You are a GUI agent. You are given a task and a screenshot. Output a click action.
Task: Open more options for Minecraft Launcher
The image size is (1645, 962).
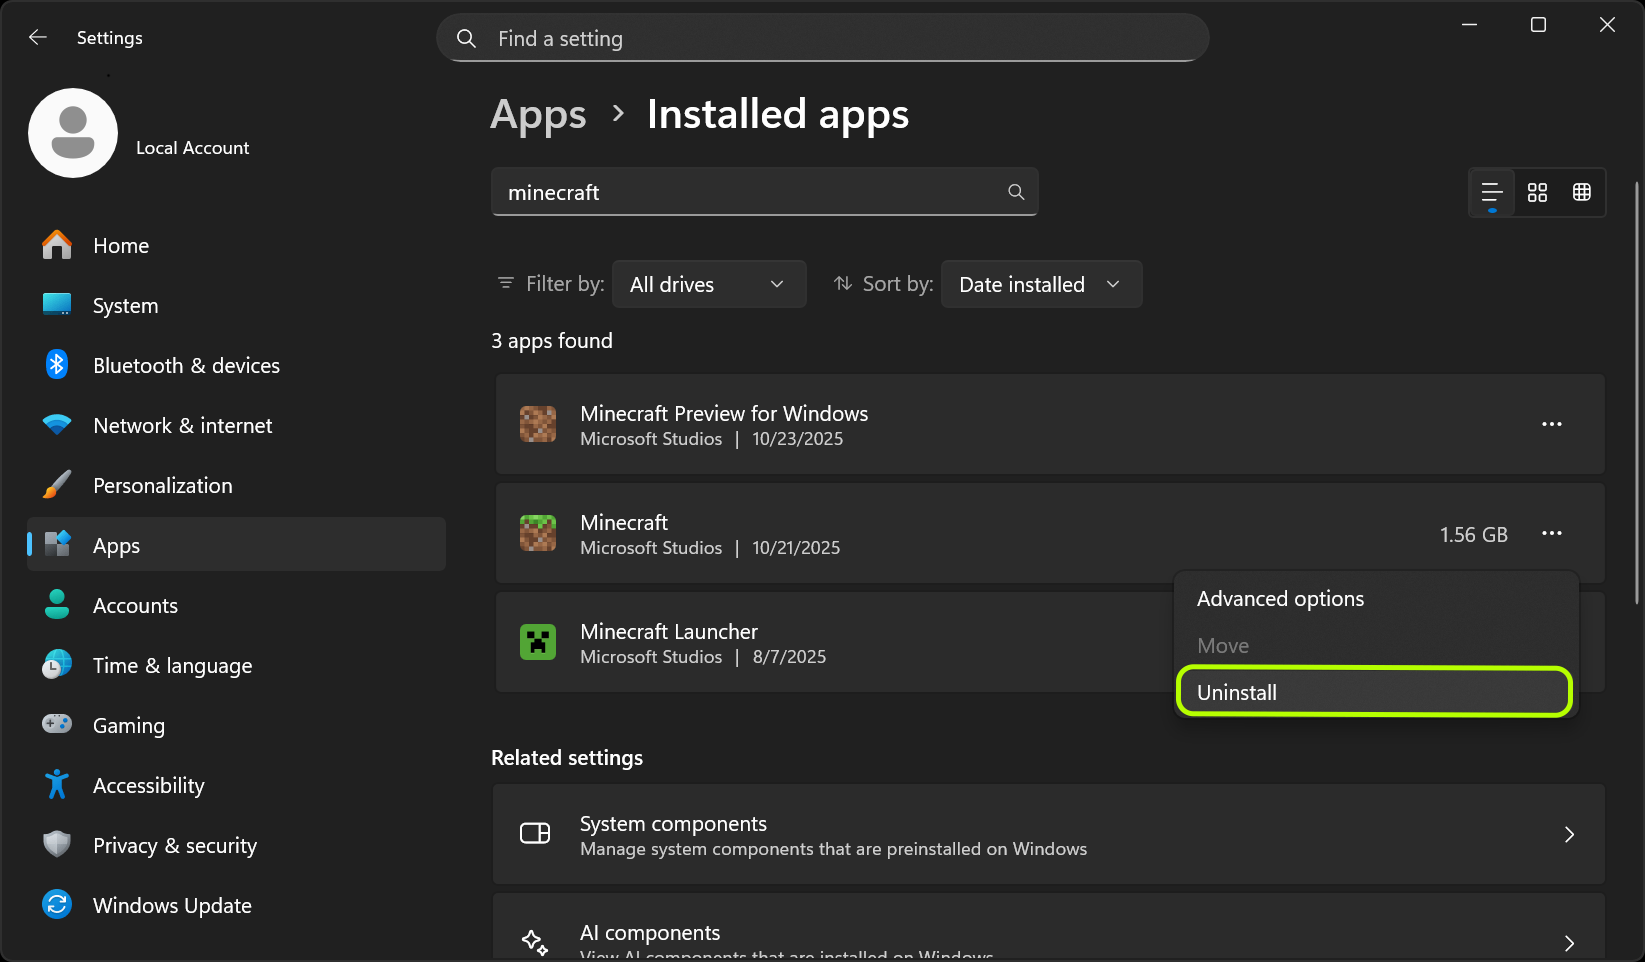(x=1552, y=642)
